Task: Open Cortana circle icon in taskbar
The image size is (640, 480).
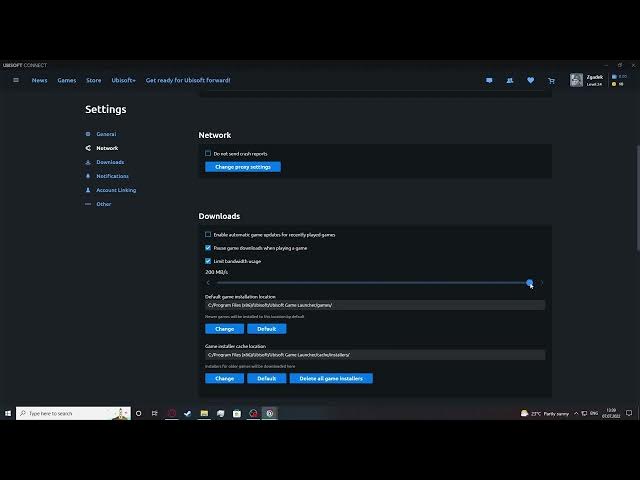Action: tap(139, 413)
